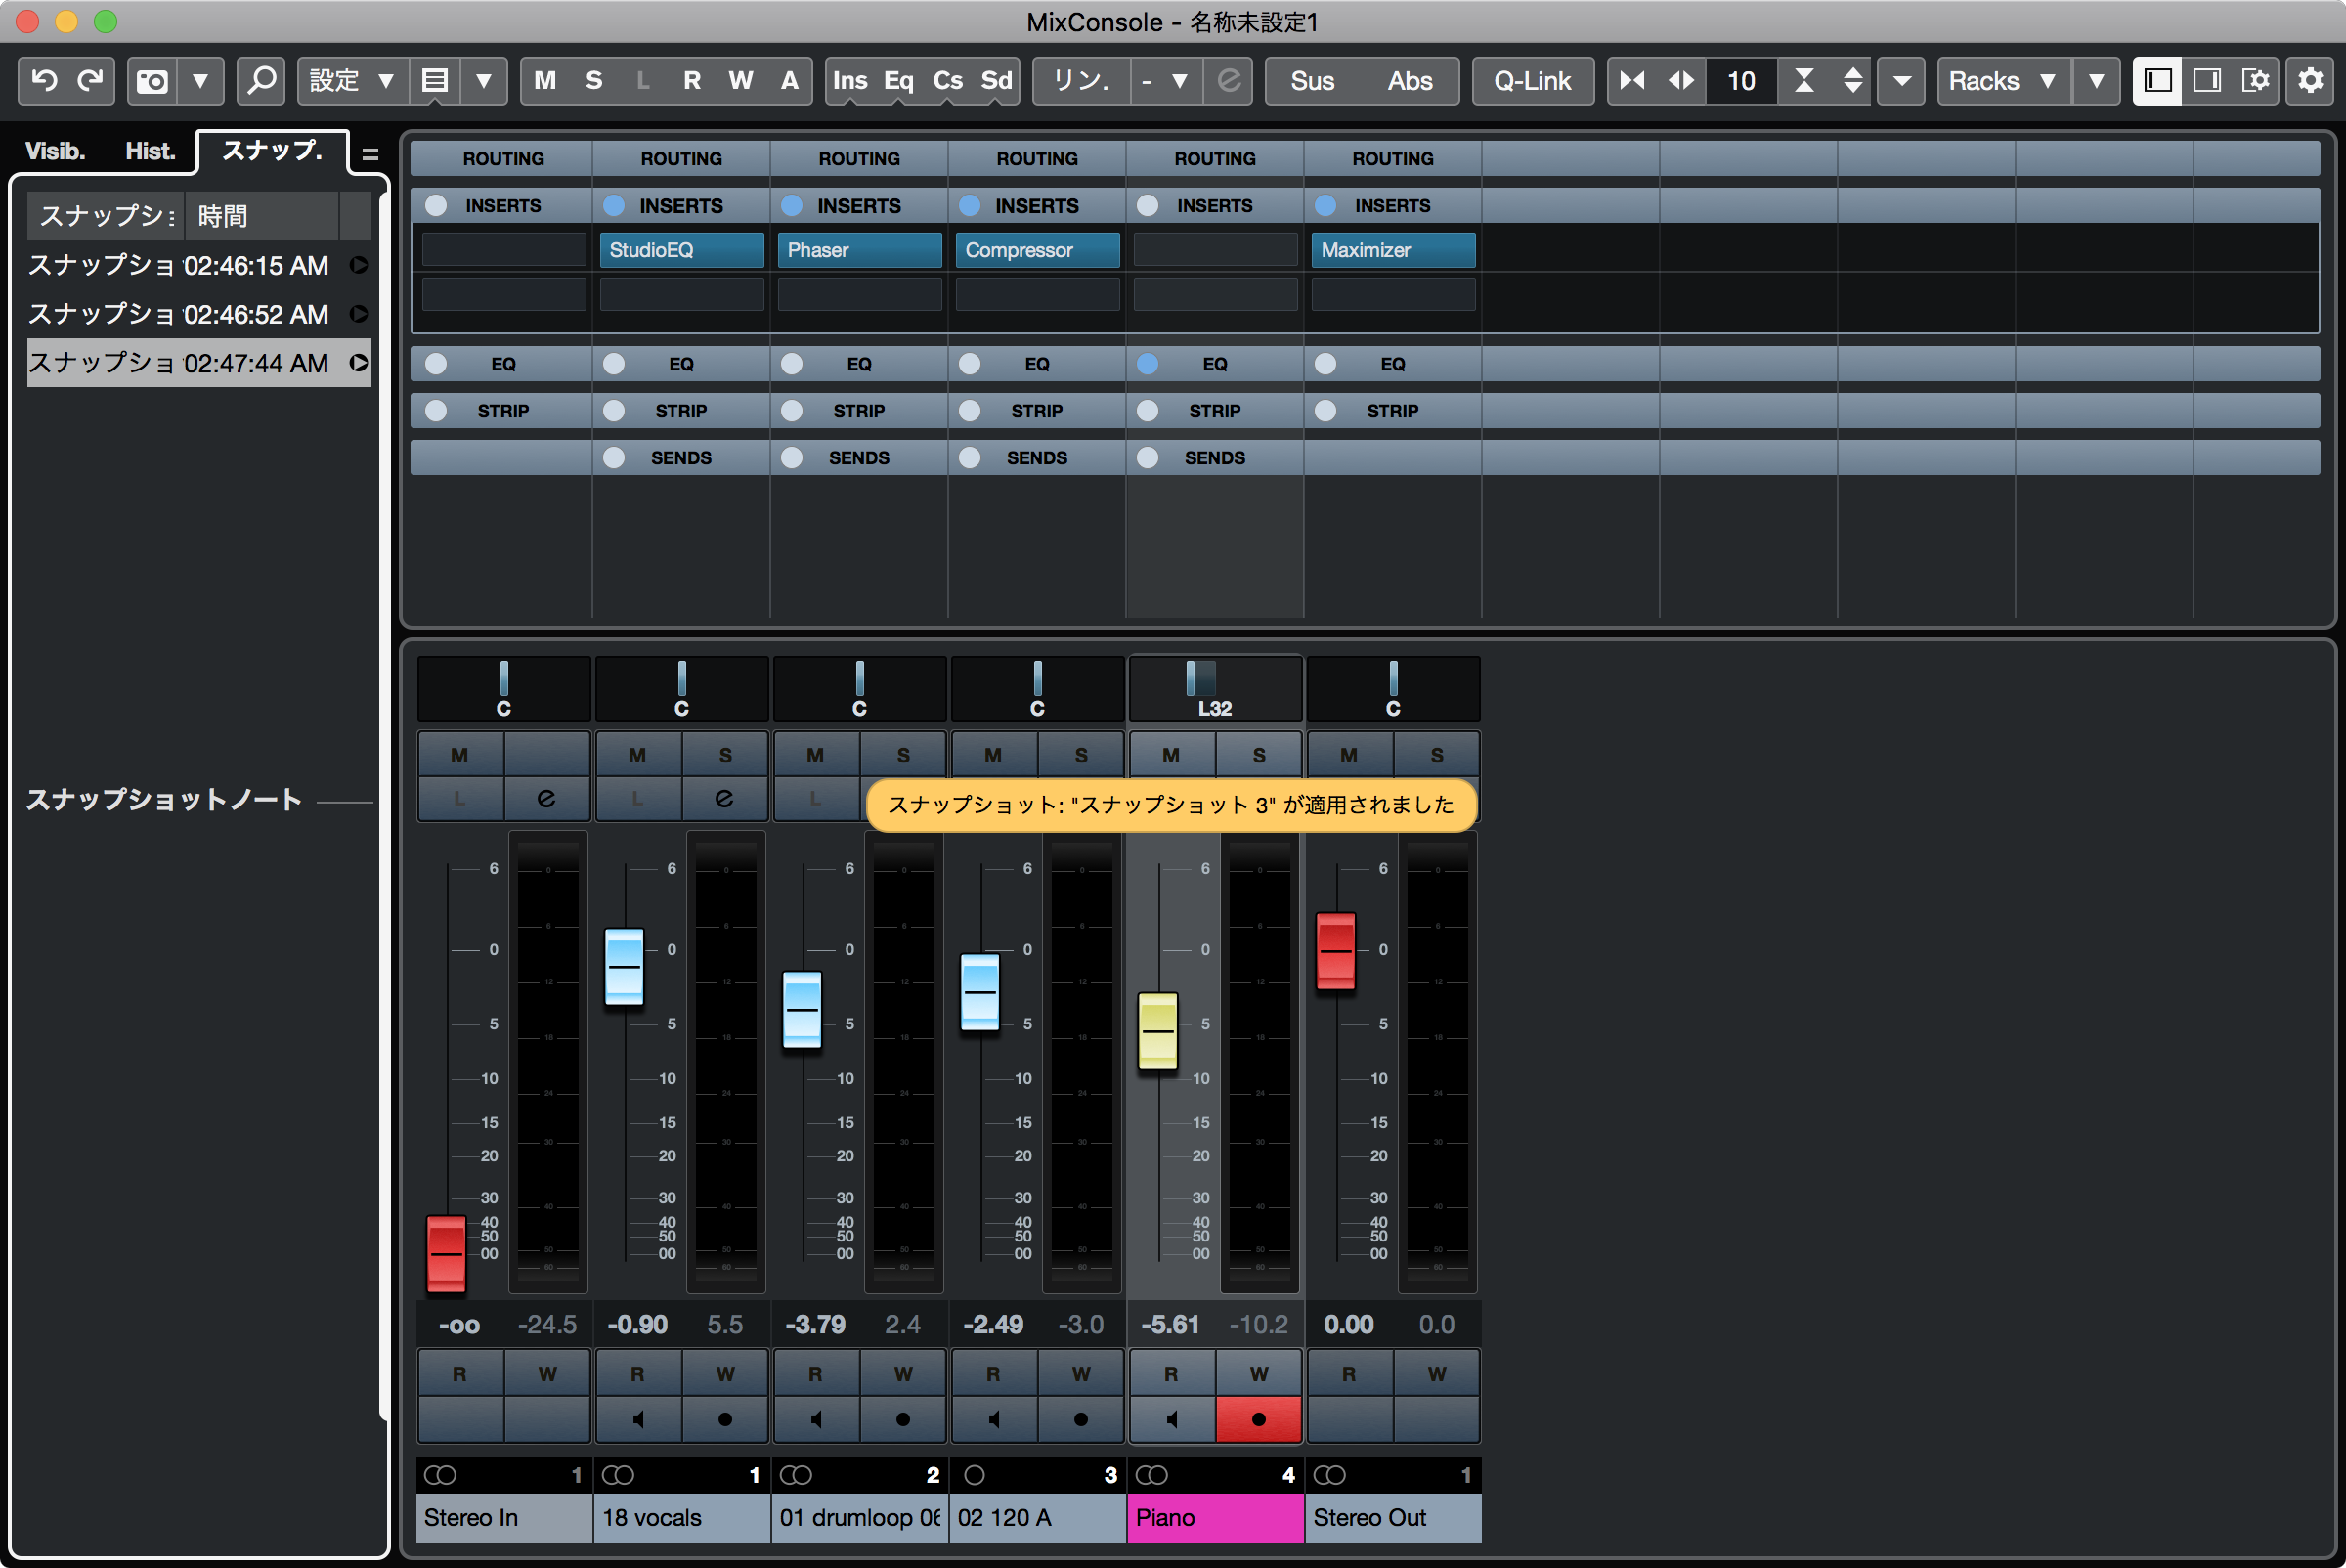Open the snapshot camera dropdown arrow
This screenshot has width=2346, height=1568.
(201, 80)
